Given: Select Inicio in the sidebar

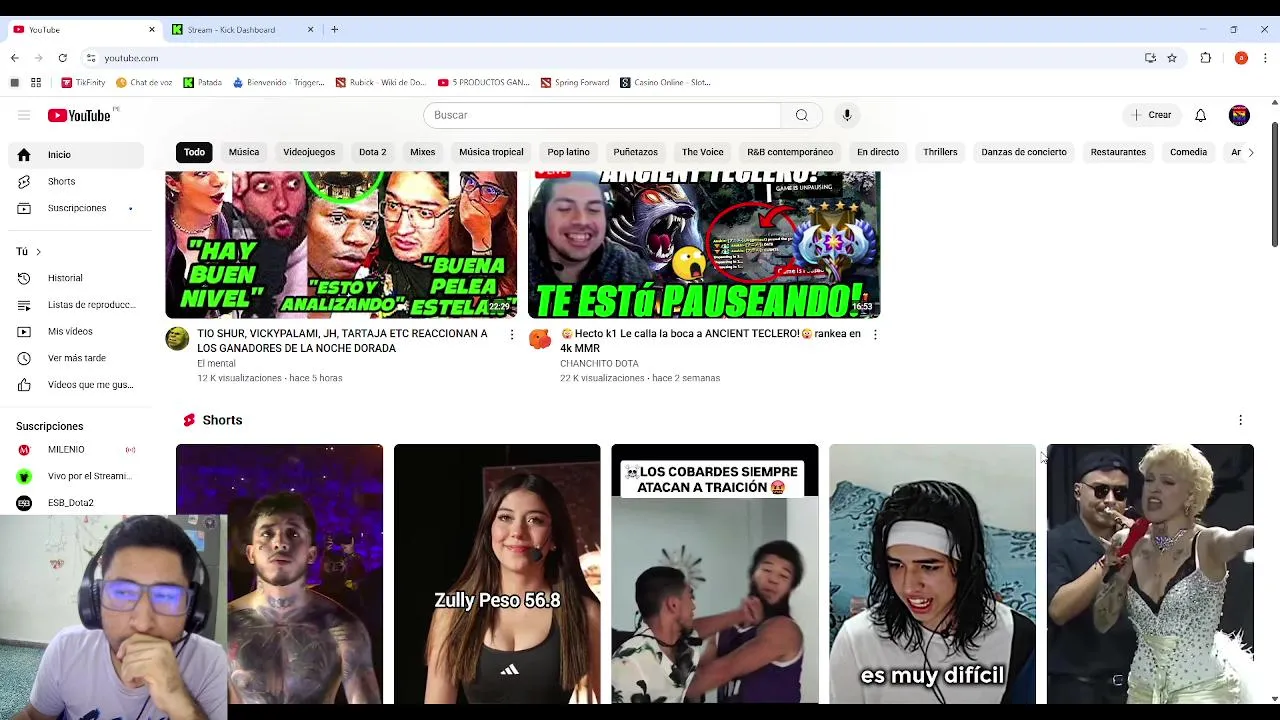Looking at the screenshot, I should click(x=76, y=155).
